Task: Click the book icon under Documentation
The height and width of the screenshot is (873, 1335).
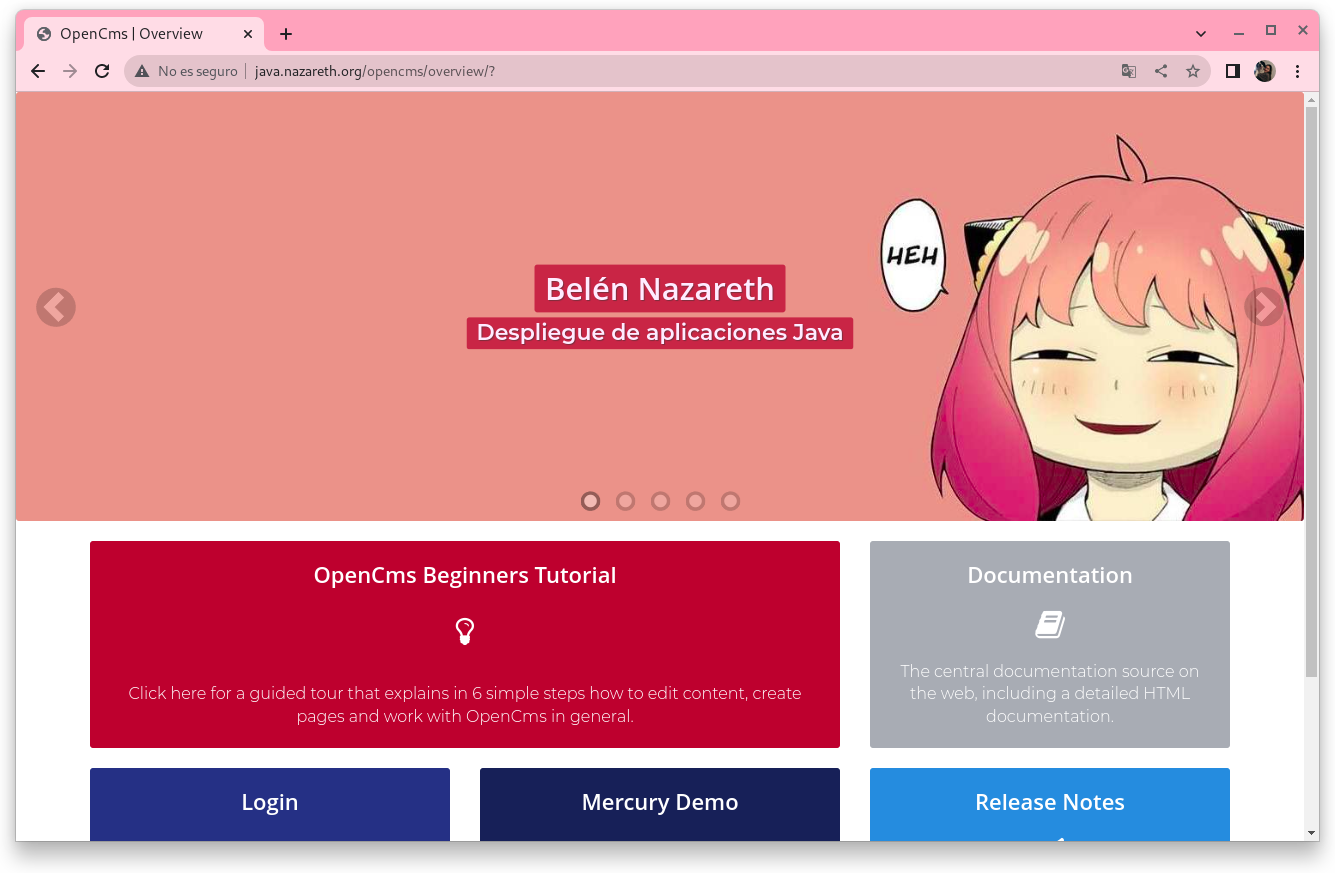Action: pos(1049,625)
